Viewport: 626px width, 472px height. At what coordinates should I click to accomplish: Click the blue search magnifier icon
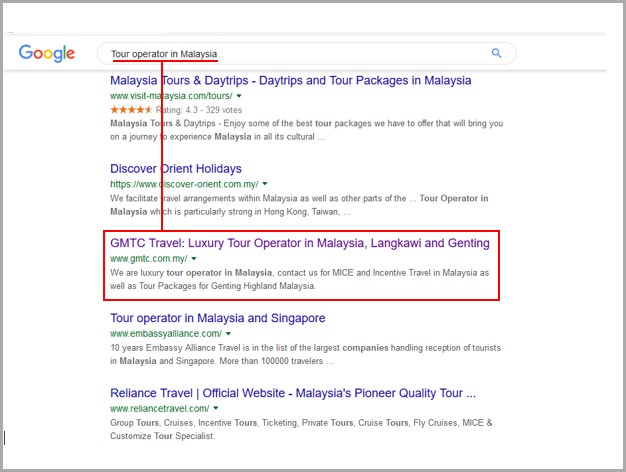[496, 53]
